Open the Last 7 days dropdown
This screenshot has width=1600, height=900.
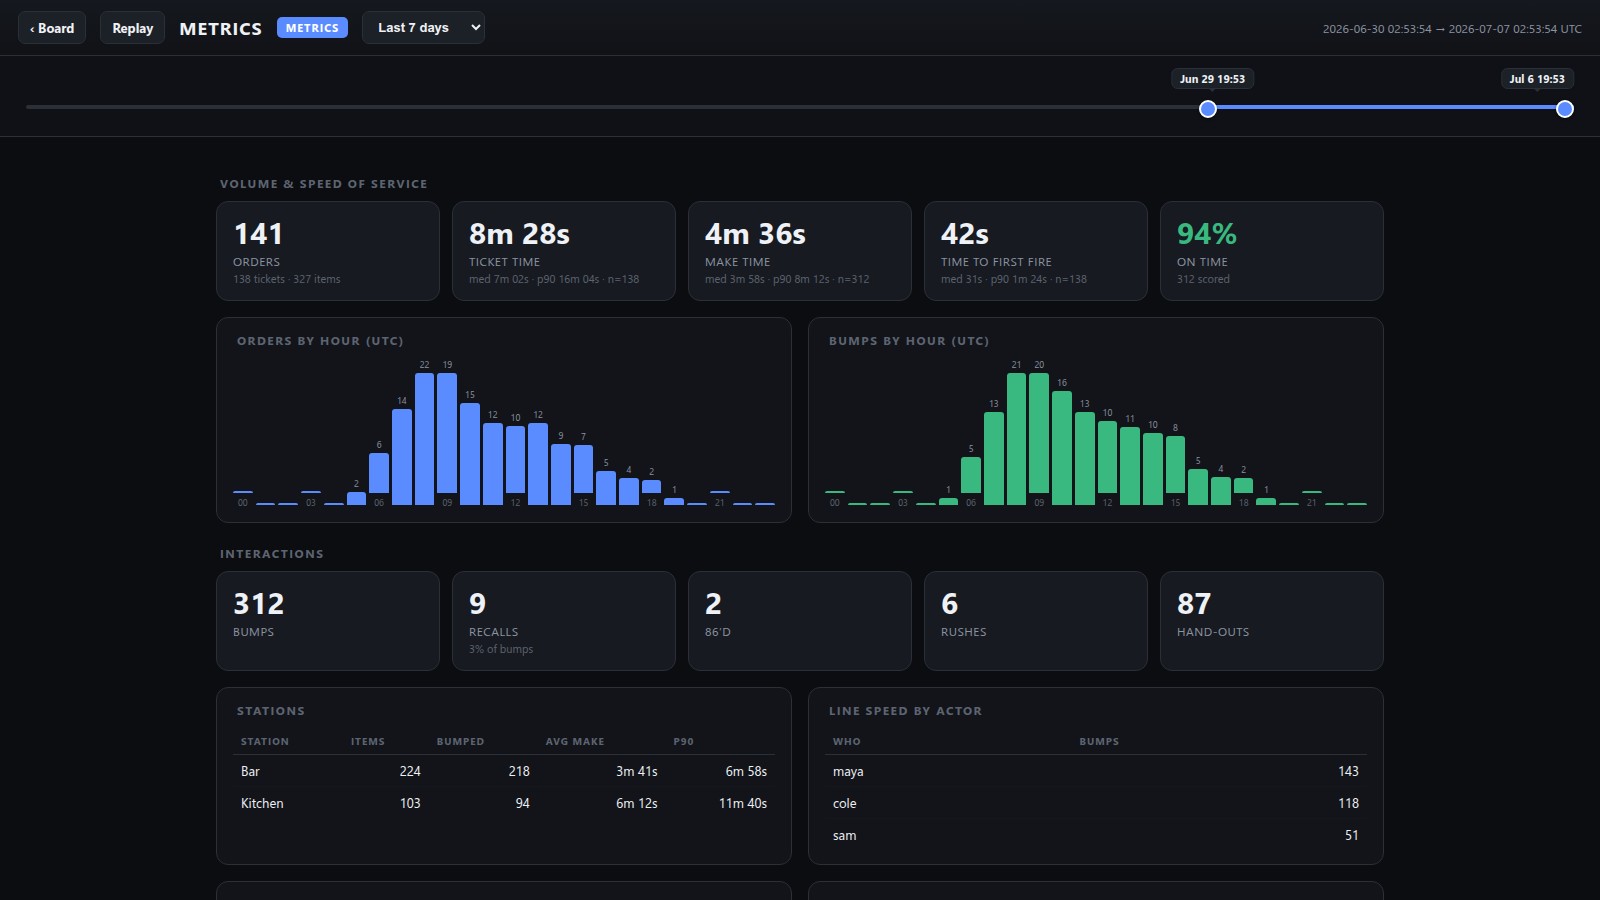(x=424, y=28)
